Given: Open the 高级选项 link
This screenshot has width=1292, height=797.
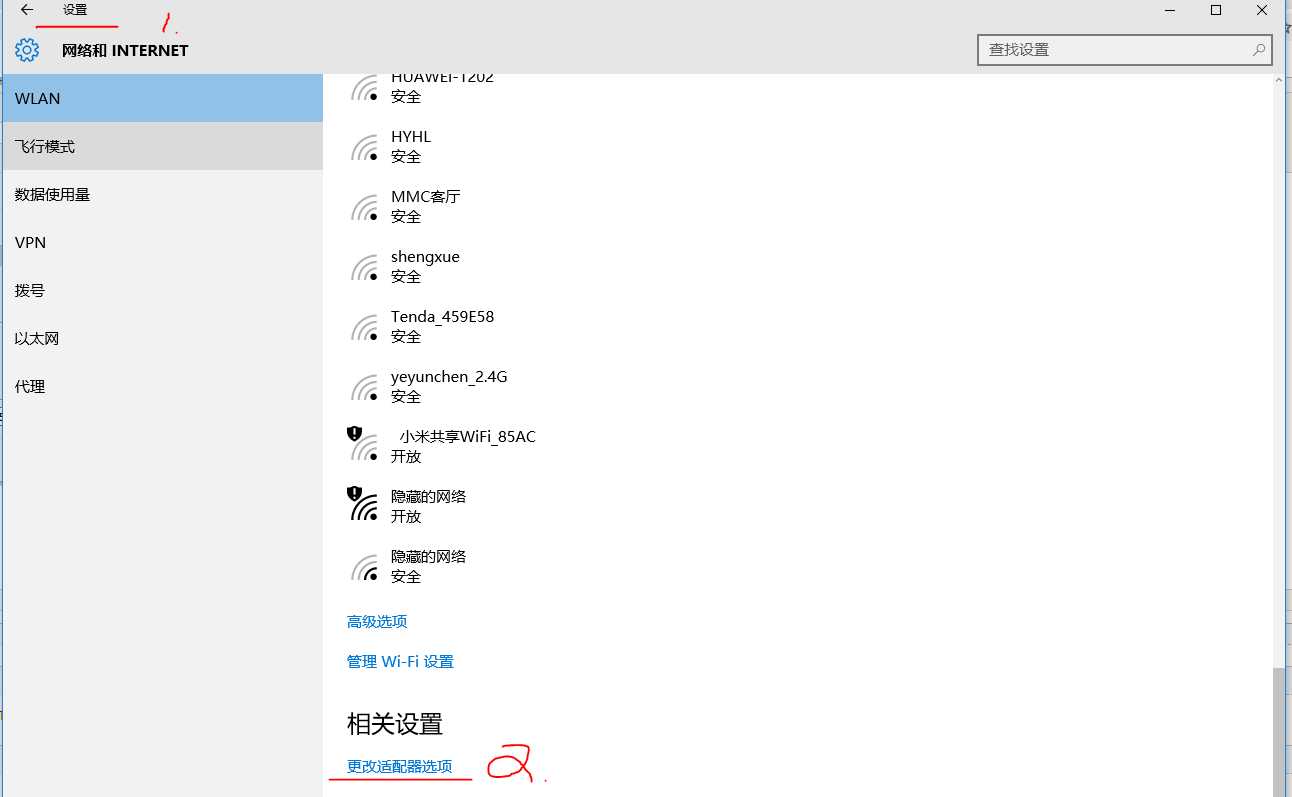Looking at the screenshot, I should pos(377,621).
